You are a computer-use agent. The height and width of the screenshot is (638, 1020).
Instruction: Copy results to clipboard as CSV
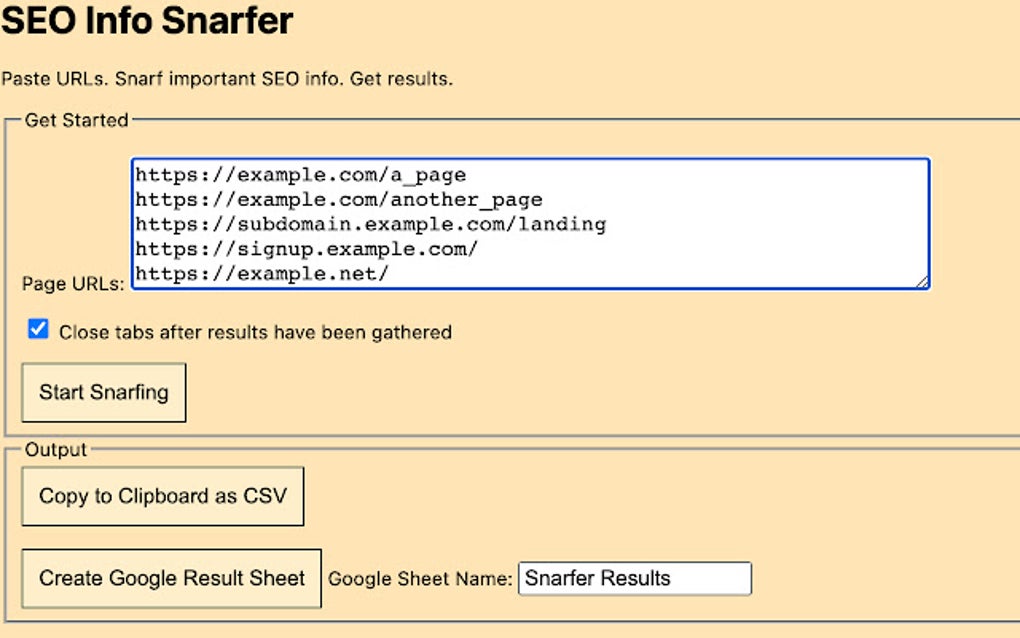point(162,496)
